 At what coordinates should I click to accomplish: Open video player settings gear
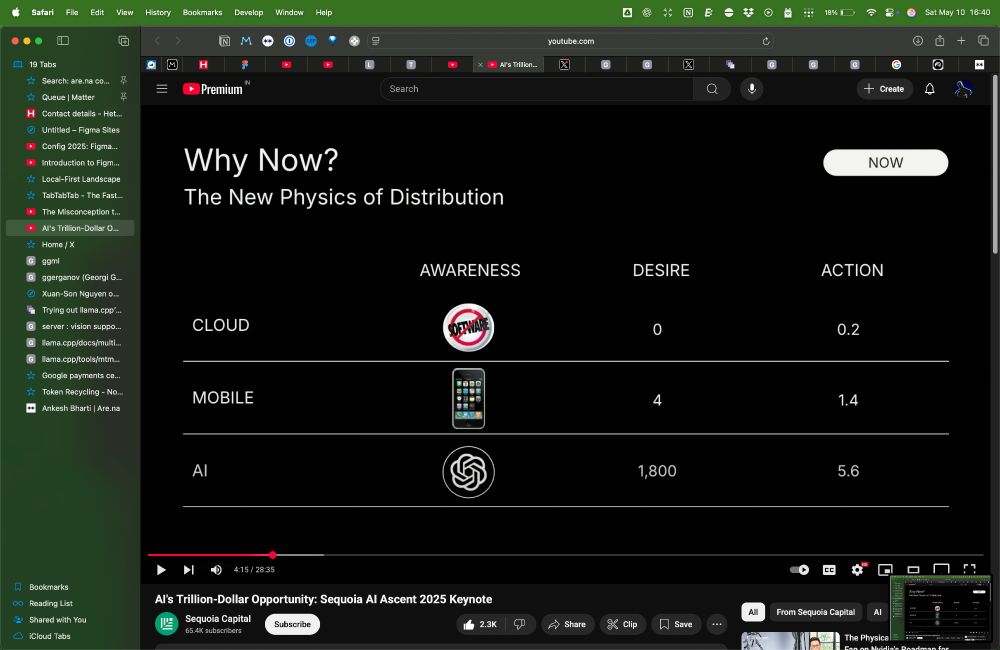click(x=858, y=570)
